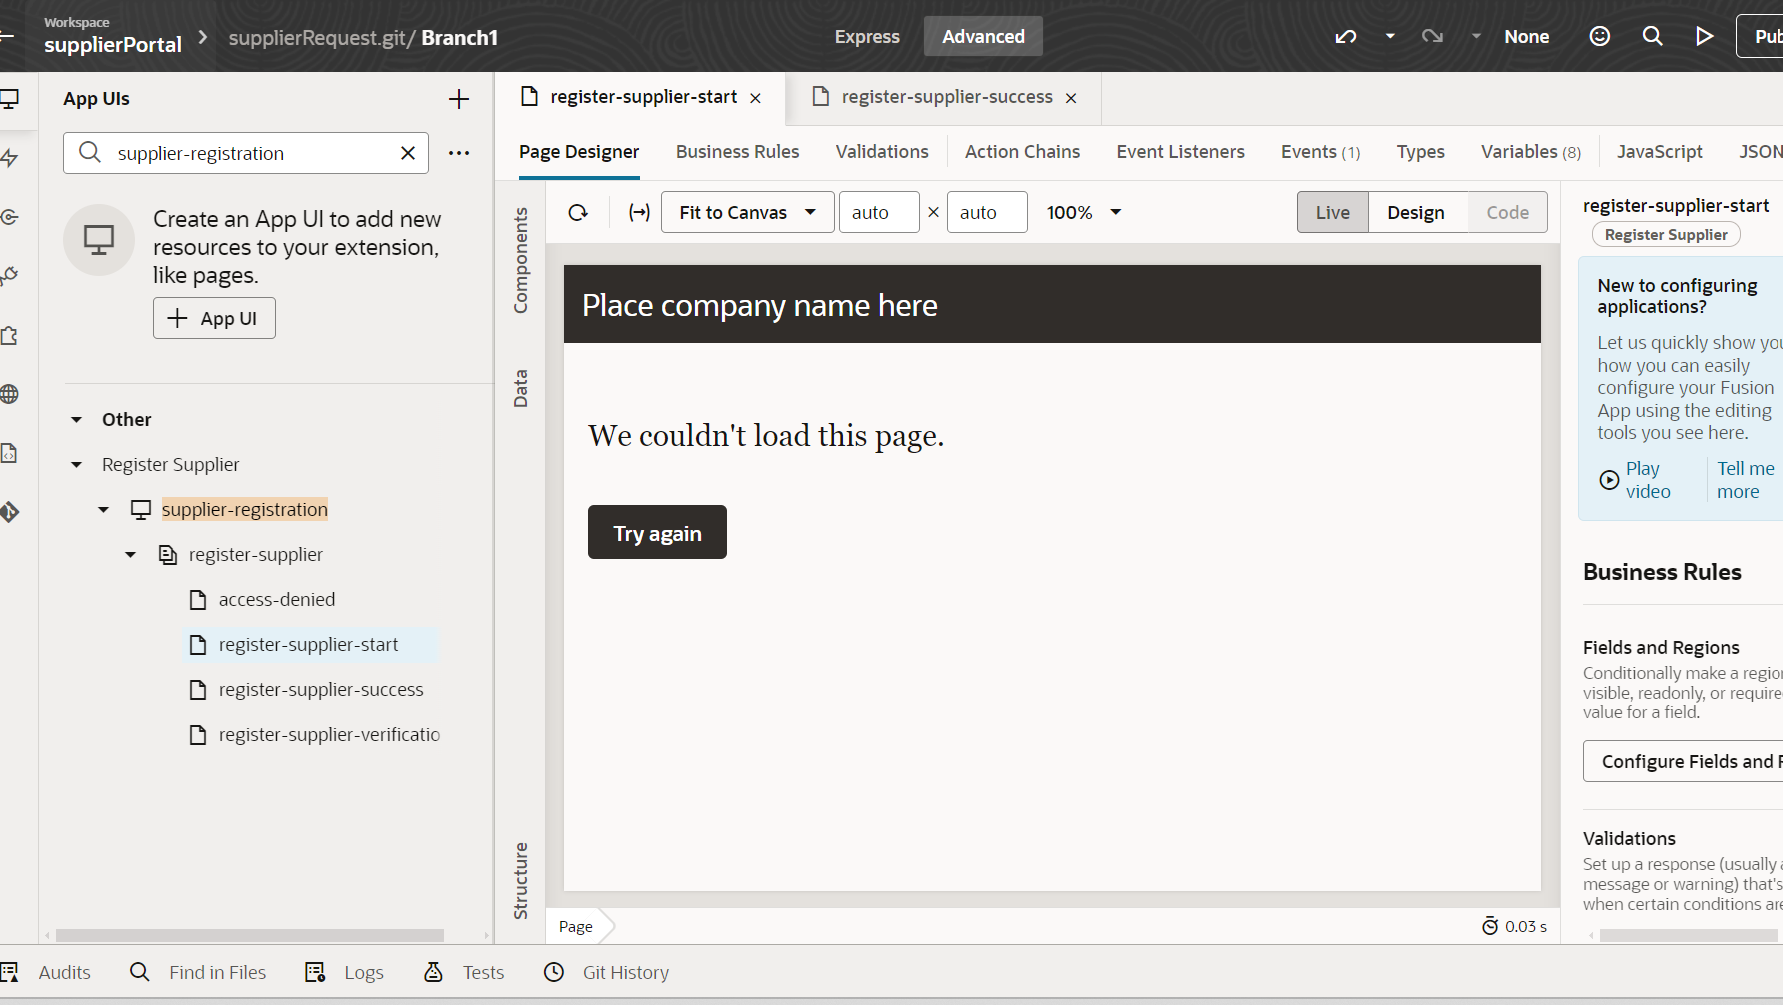Switch canvas to Design mode
Screen dimensions: 1783x1005
[x=1415, y=212]
